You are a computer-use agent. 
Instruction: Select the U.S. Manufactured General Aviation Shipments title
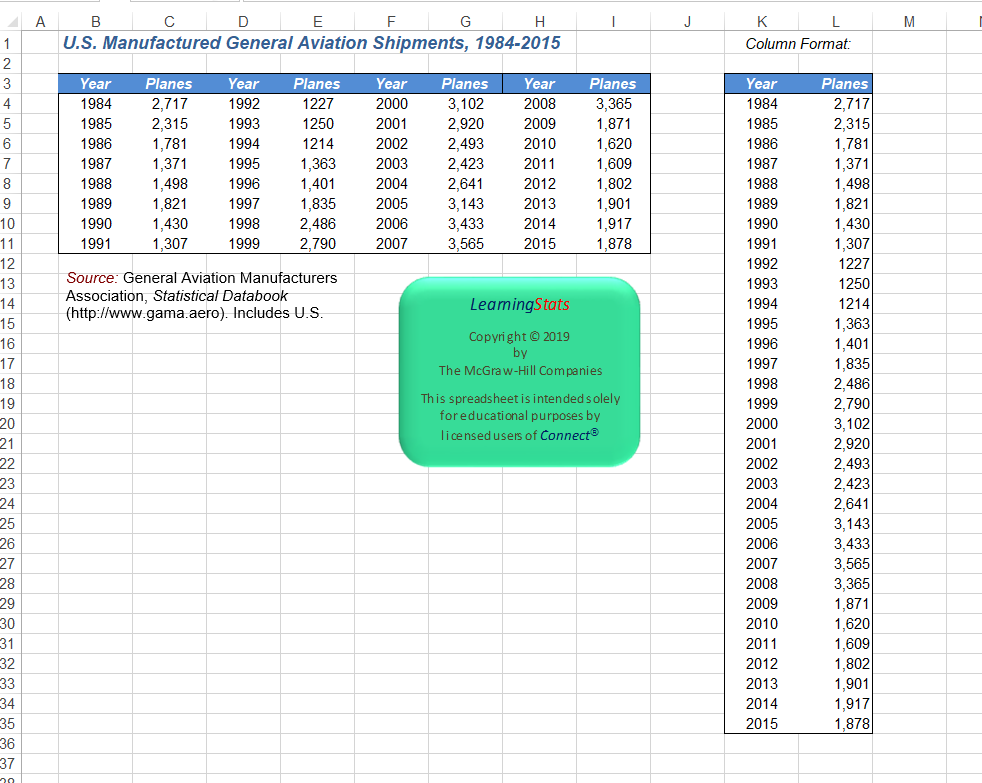tap(311, 43)
